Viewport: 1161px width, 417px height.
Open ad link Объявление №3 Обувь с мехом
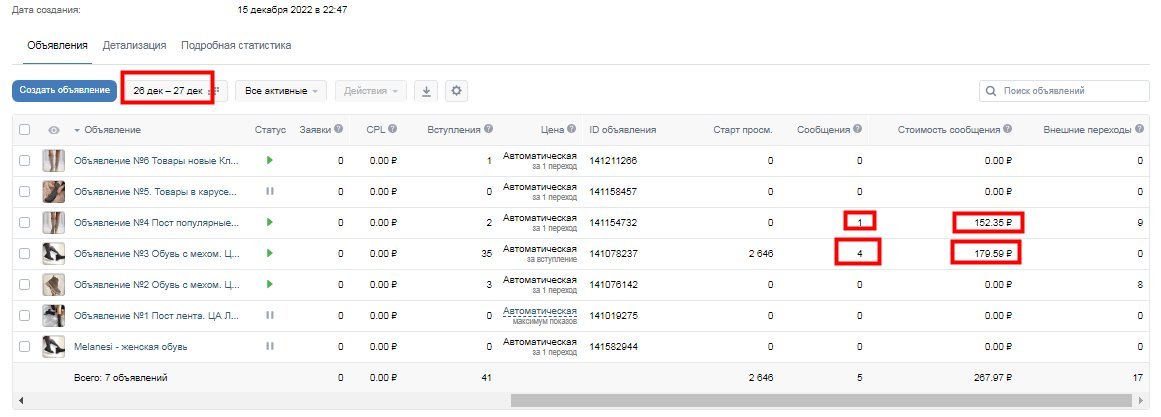(157, 253)
